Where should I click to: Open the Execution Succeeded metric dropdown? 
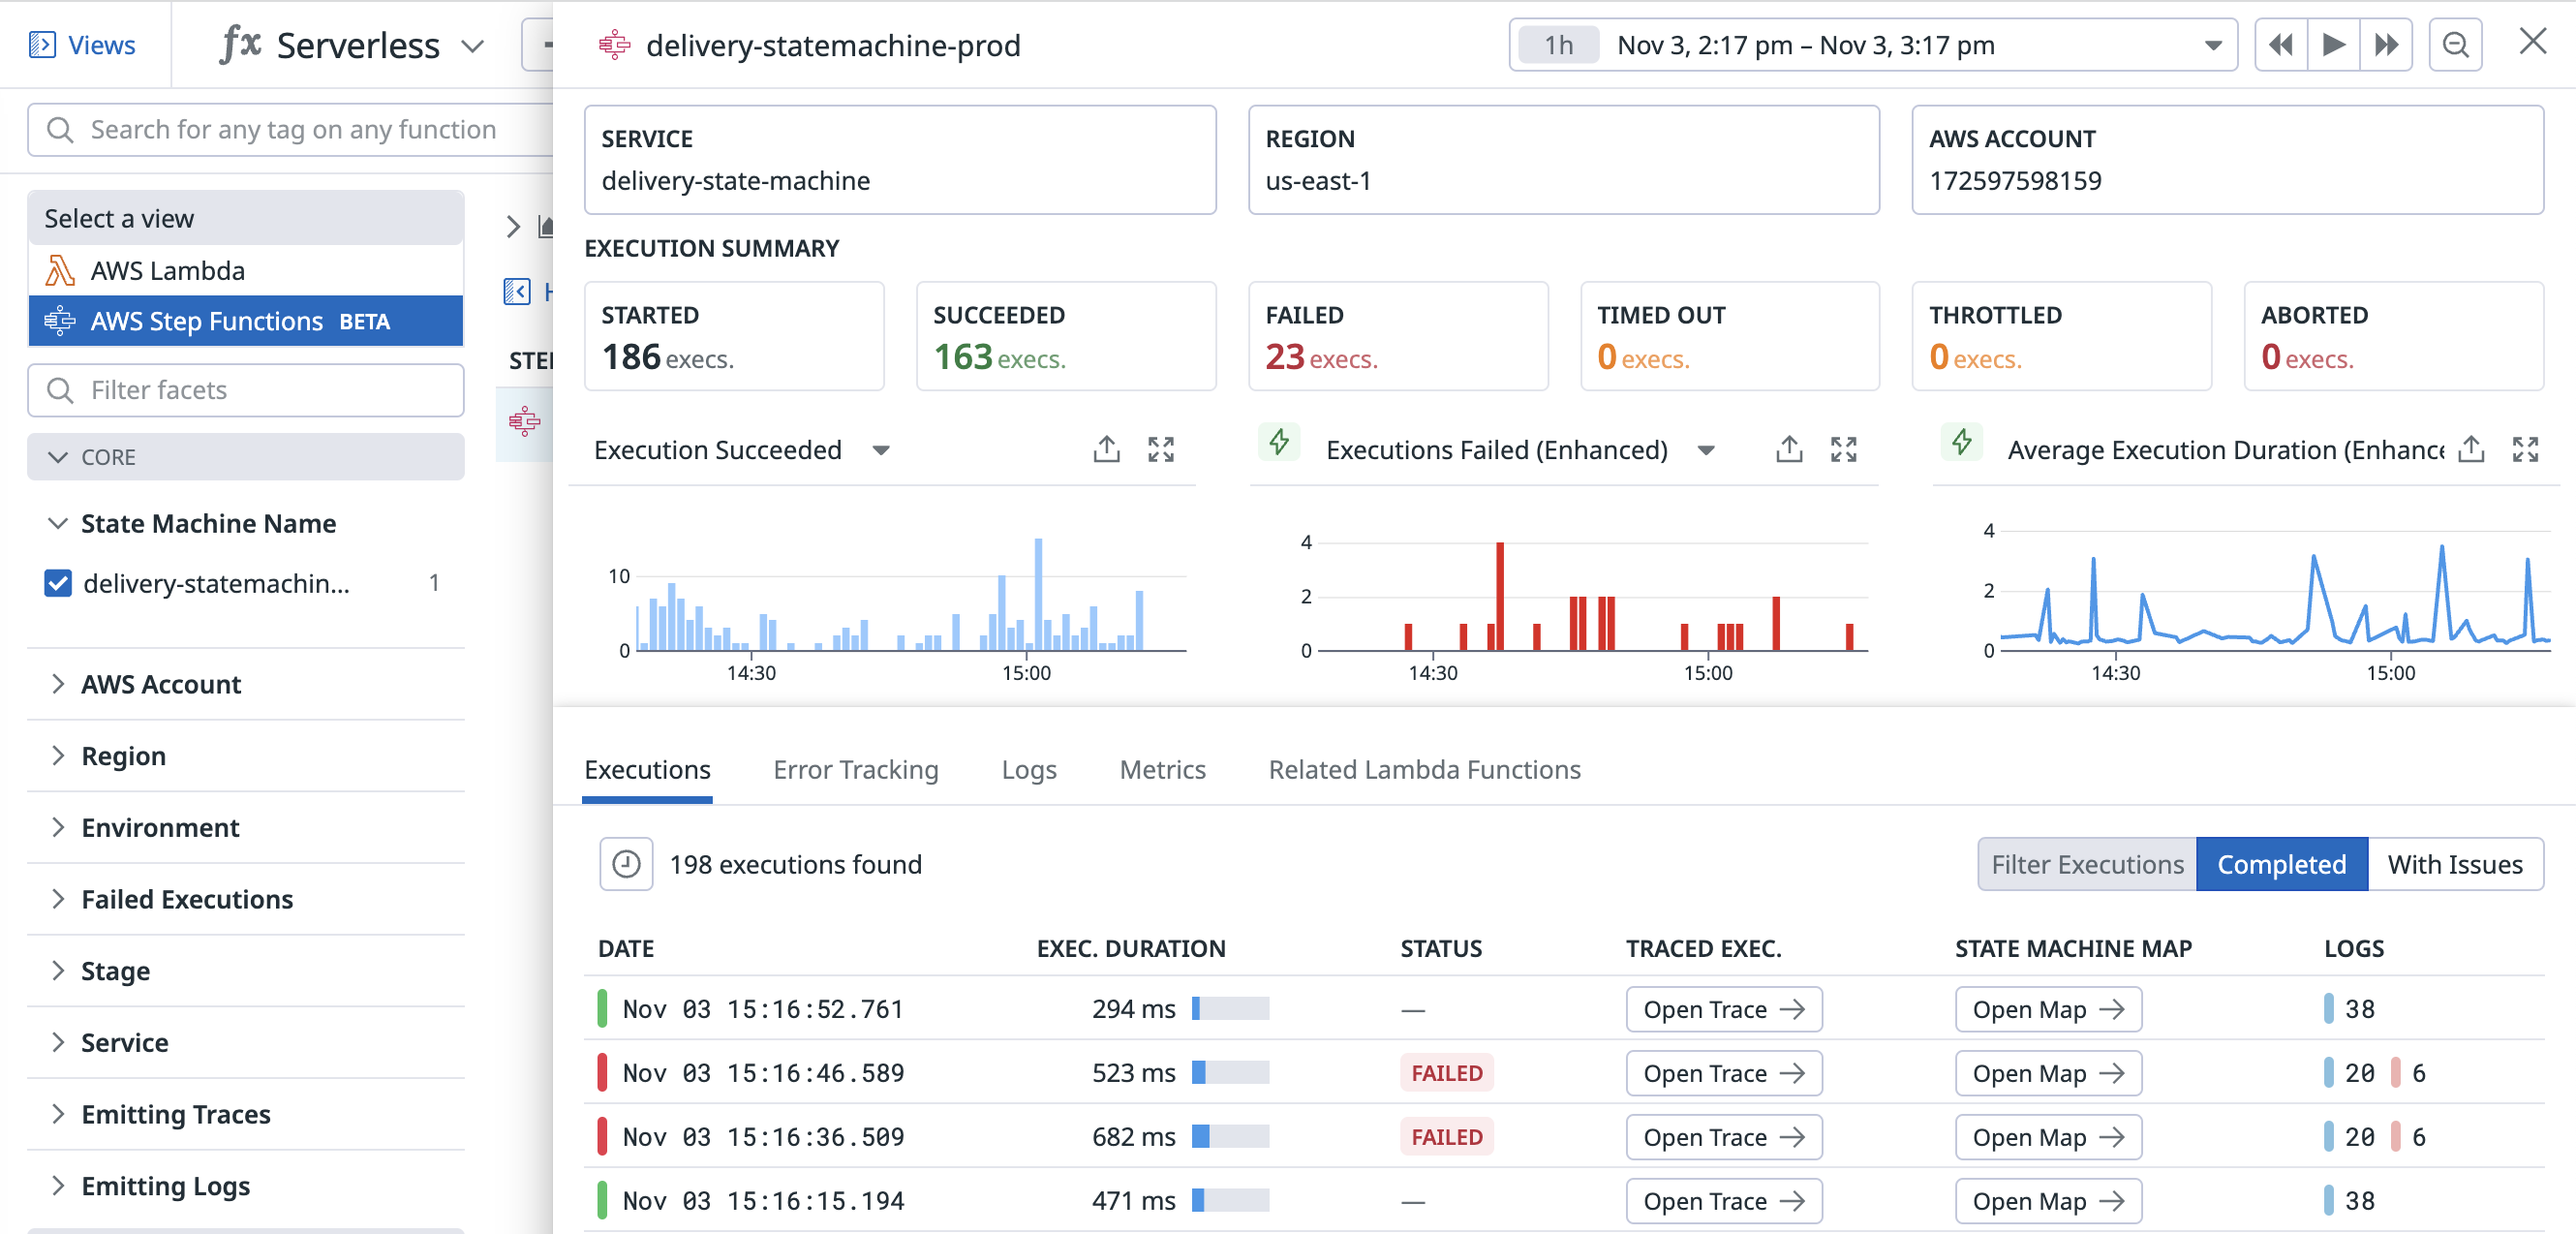(881, 450)
